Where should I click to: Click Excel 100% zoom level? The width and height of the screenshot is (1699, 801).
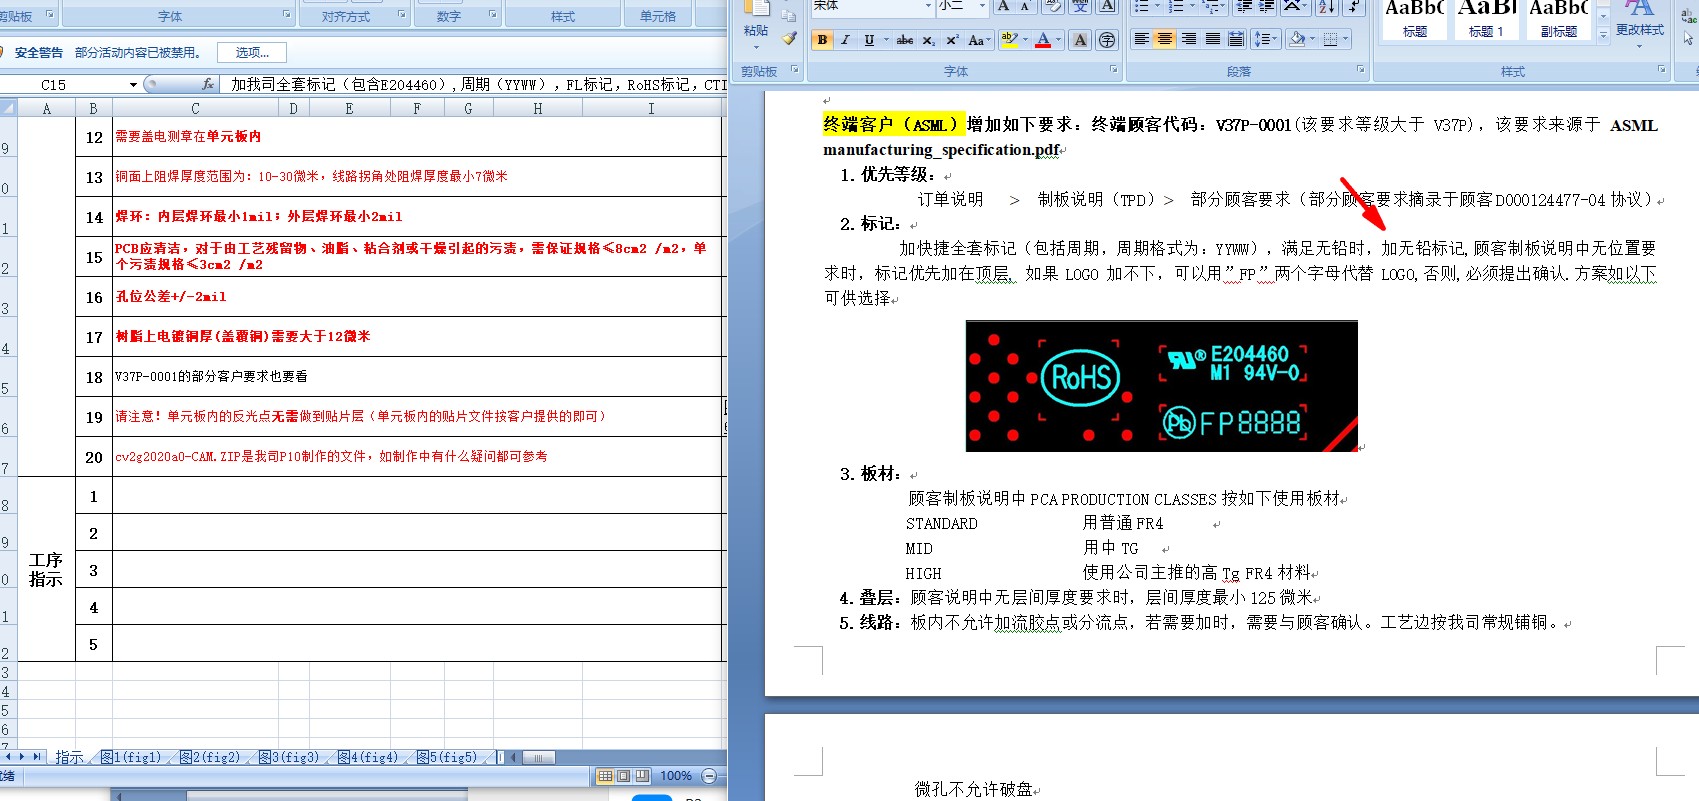pos(676,776)
